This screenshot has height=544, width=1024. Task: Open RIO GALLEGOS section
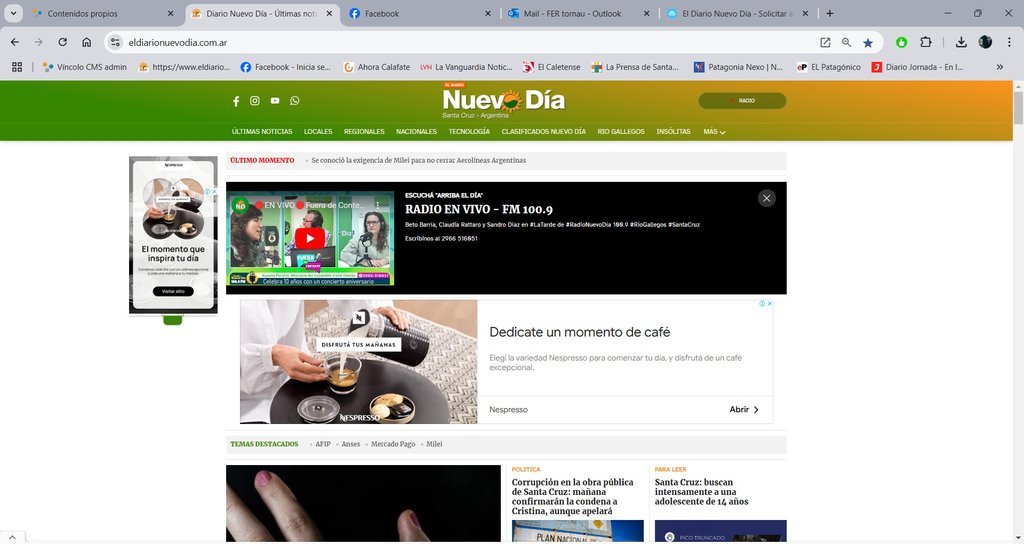coord(620,132)
